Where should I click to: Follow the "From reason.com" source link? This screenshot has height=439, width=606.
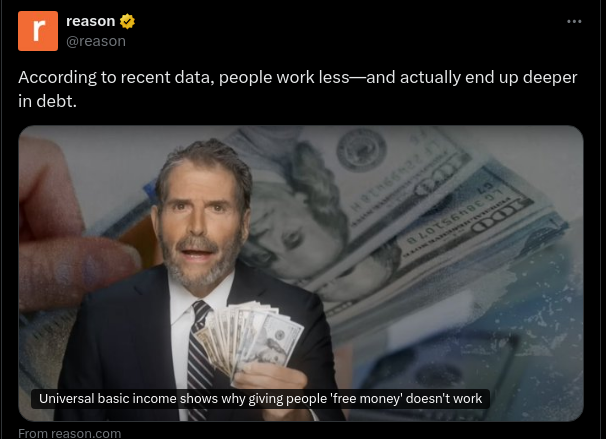click(x=70, y=433)
